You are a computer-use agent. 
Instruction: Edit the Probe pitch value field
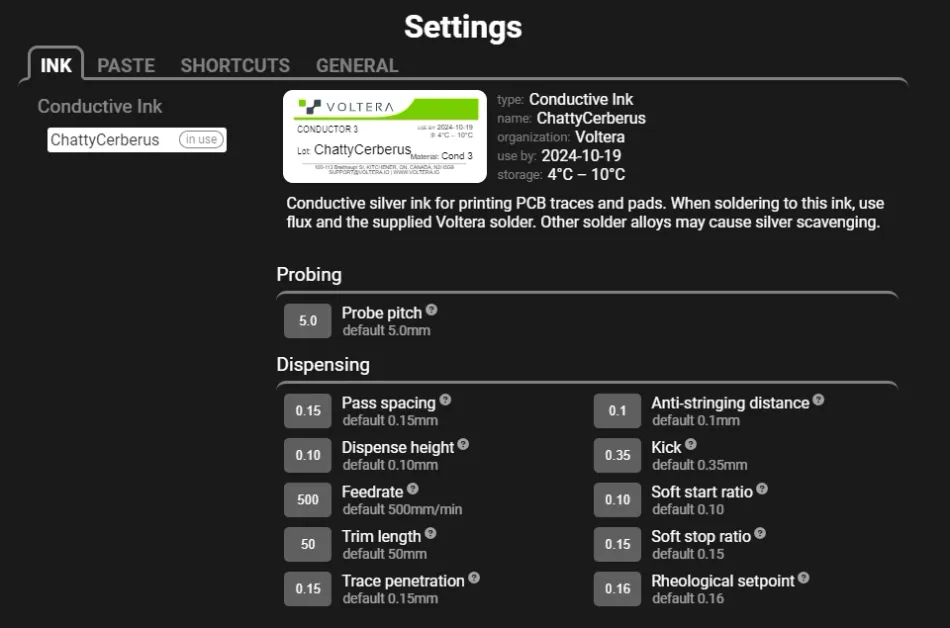308,321
